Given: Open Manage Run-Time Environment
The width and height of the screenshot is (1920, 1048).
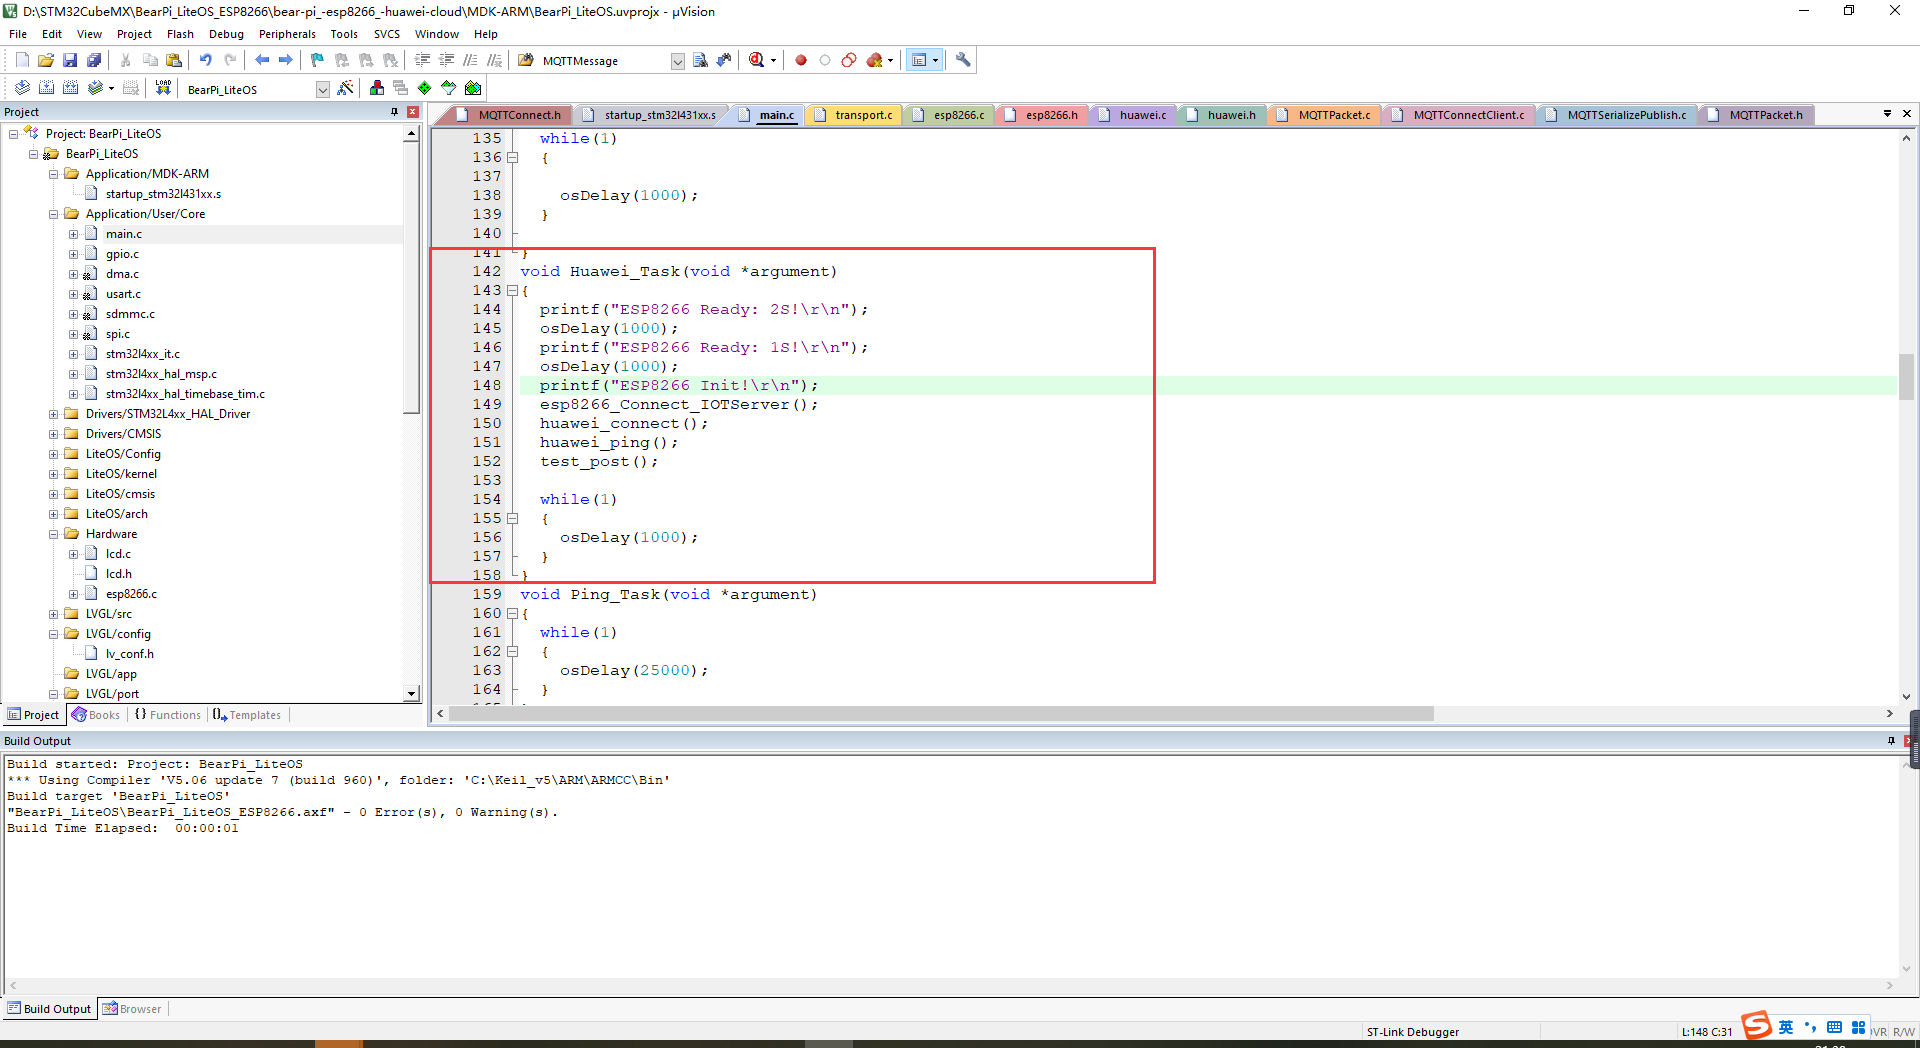Looking at the screenshot, I should [x=425, y=88].
